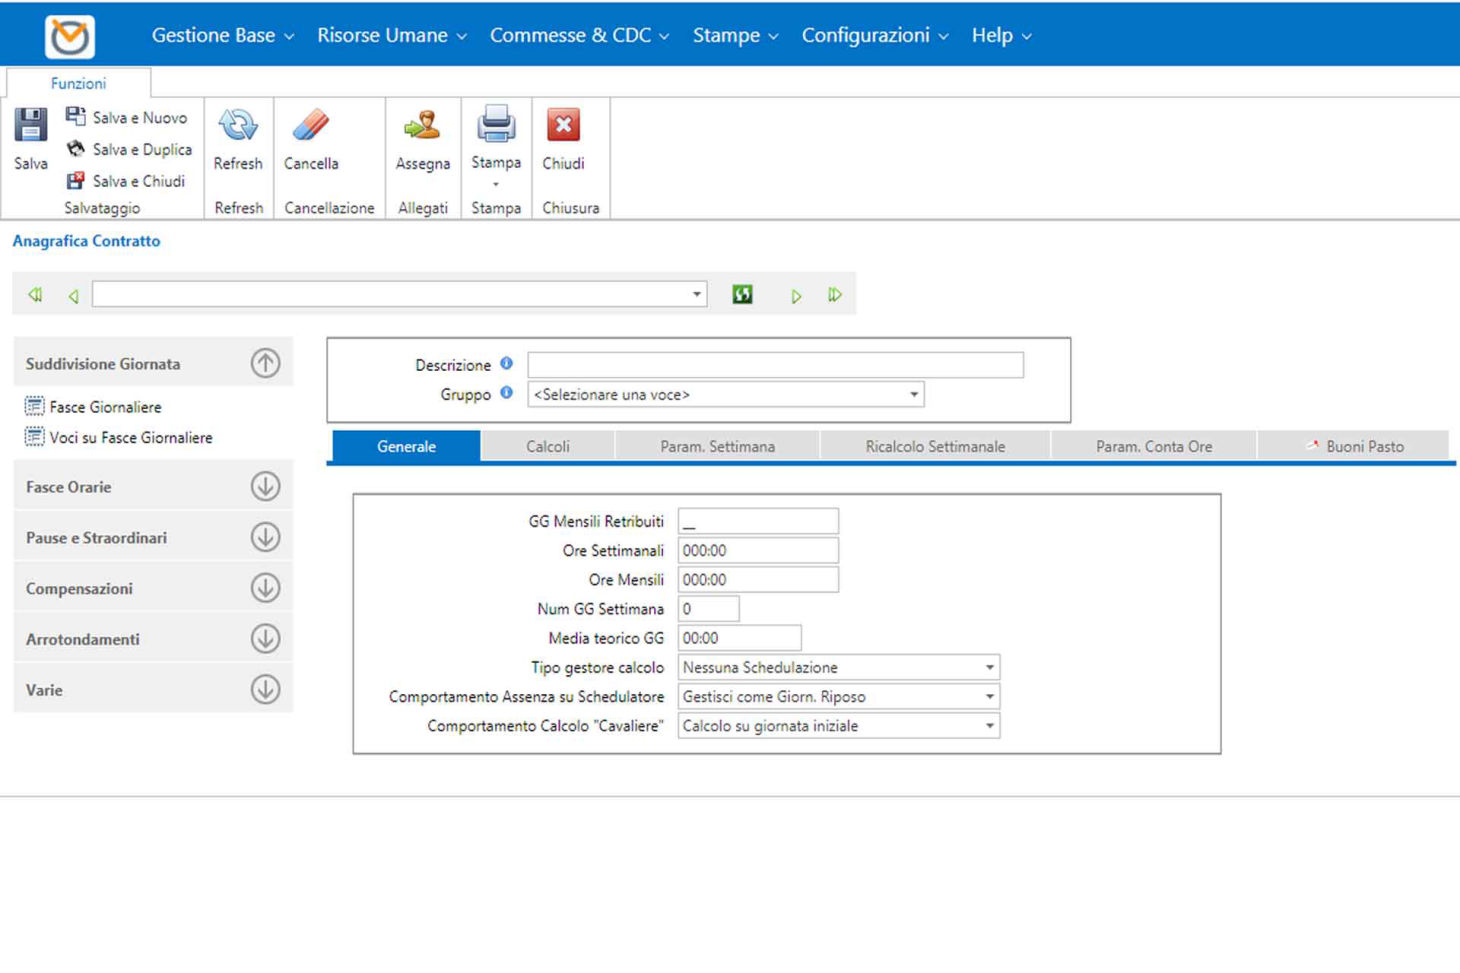
Task: Expand Compensazioni section arrow
Action: pyautogui.click(x=265, y=588)
